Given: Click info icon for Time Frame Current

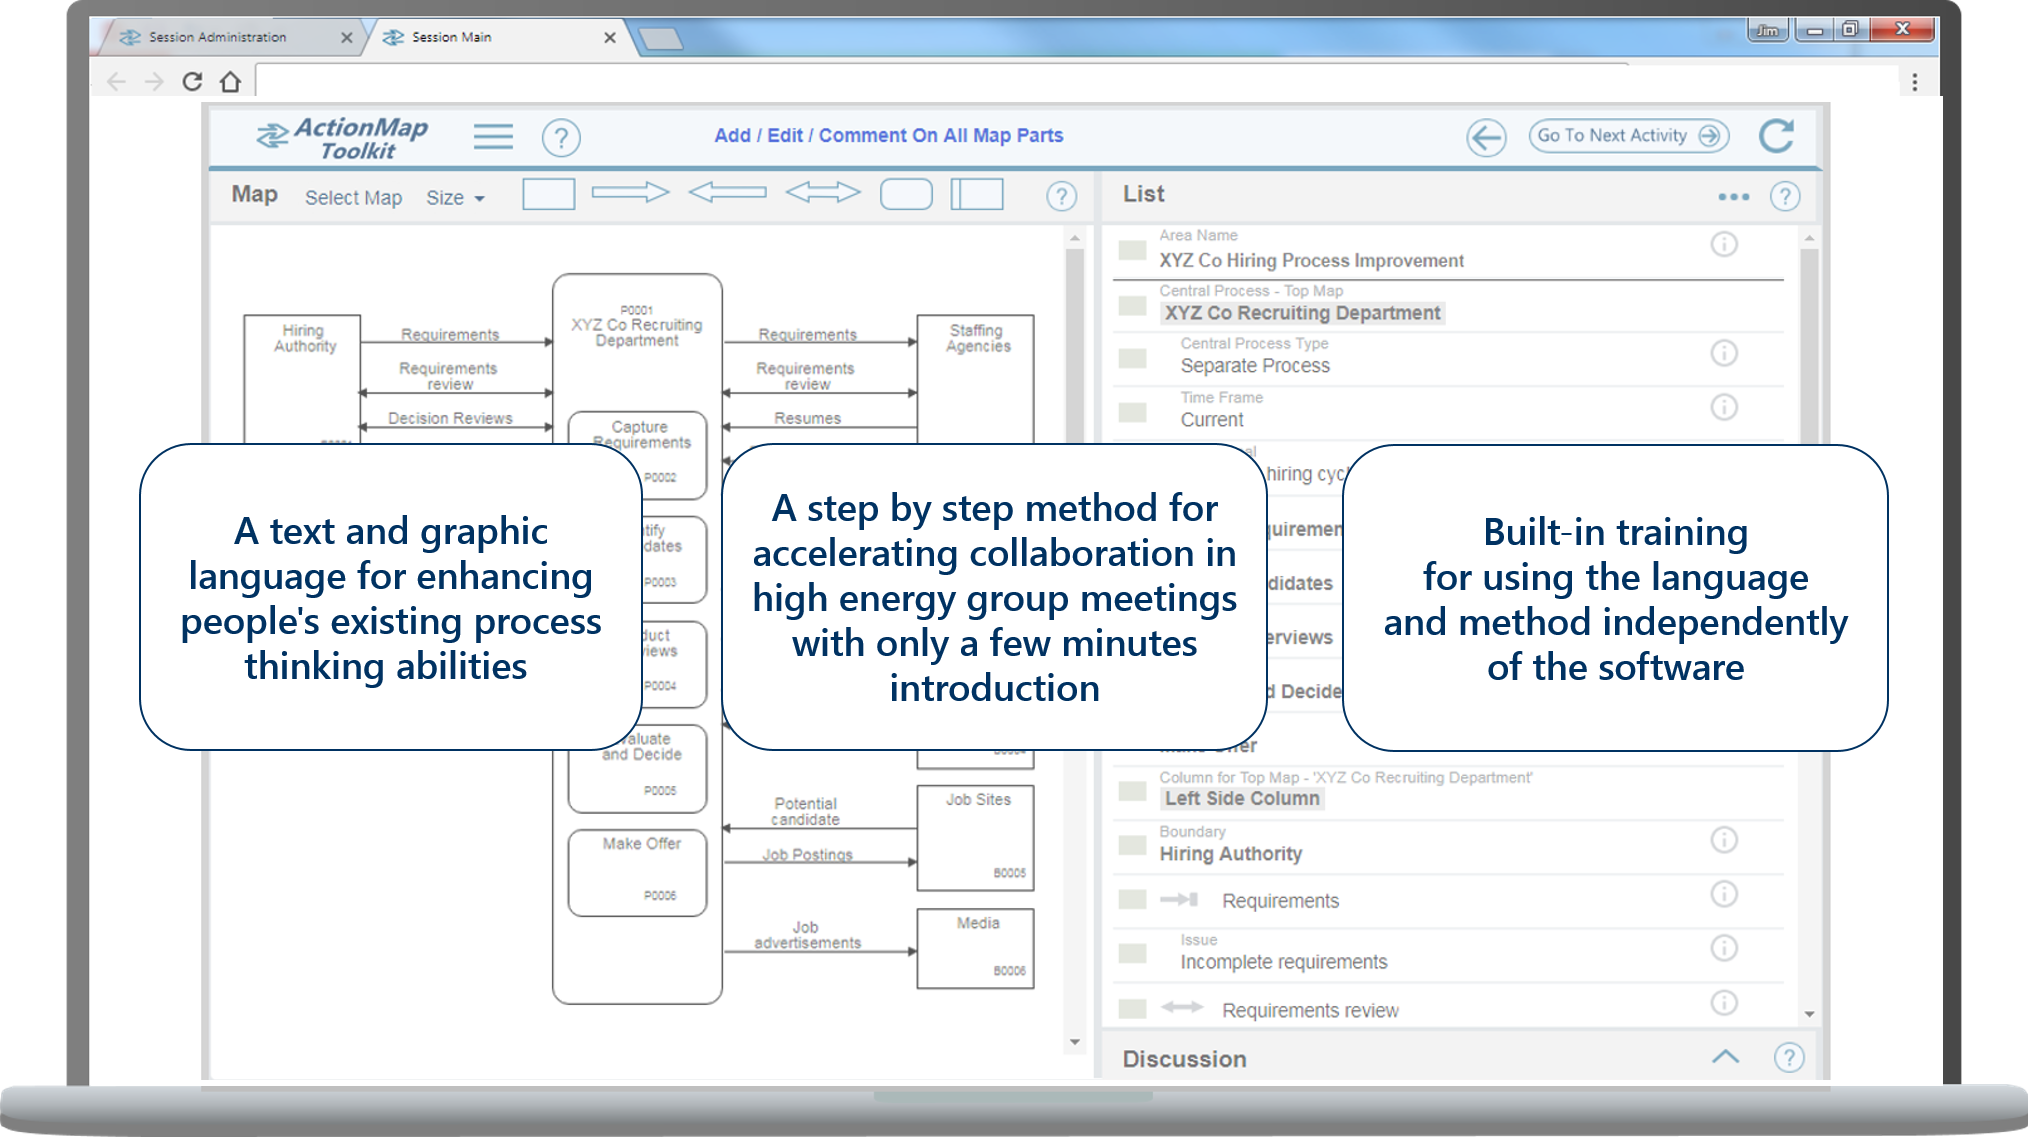Looking at the screenshot, I should (x=1723, y=407).
